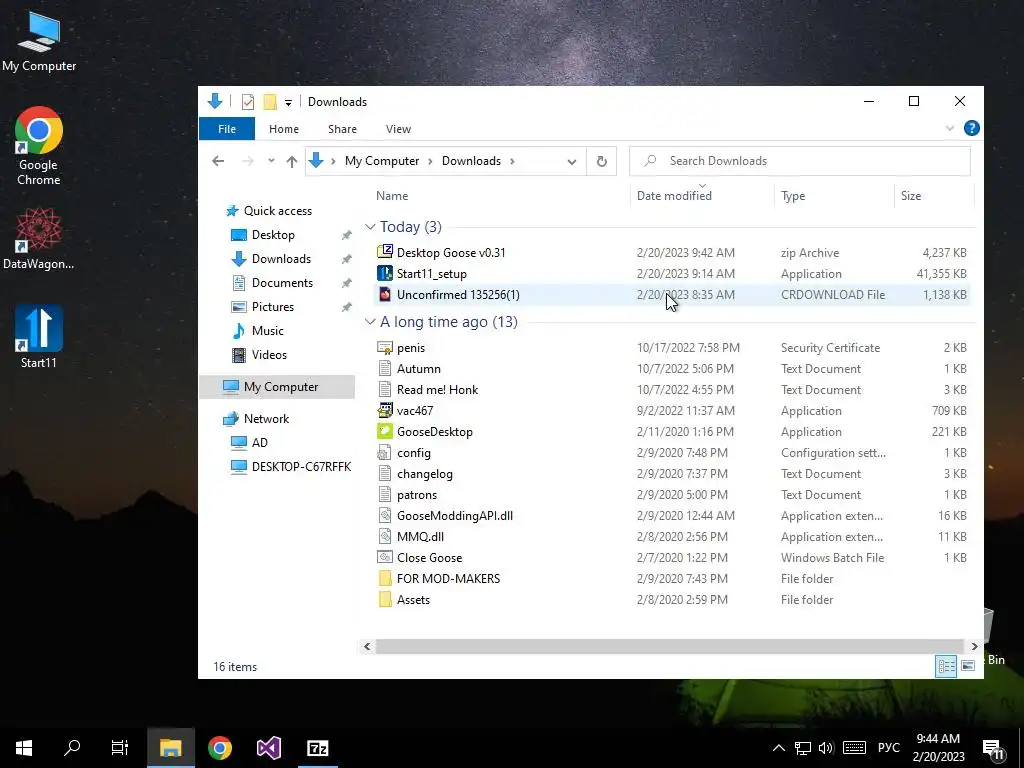Select AD network computer
The width and height of the screenshot is (1024, 768).
259,443
